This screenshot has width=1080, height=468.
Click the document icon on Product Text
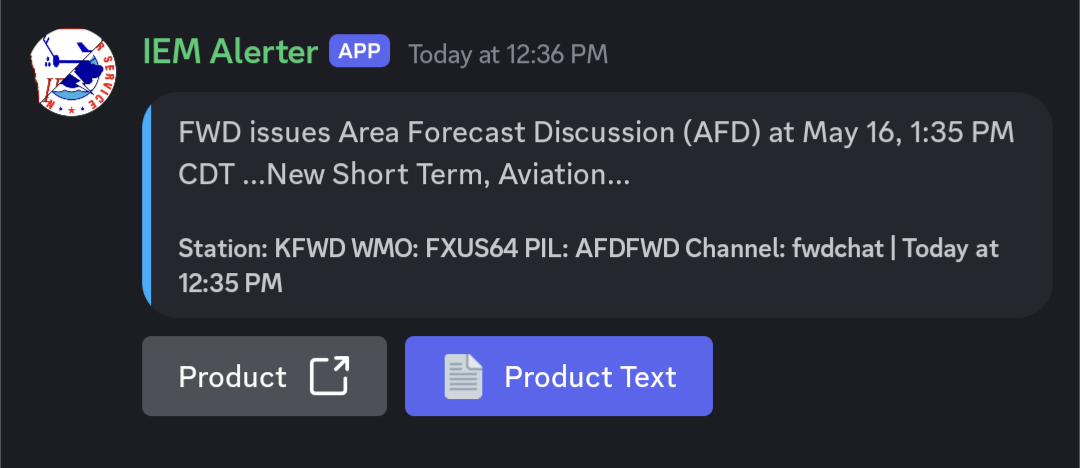point(463,376)
